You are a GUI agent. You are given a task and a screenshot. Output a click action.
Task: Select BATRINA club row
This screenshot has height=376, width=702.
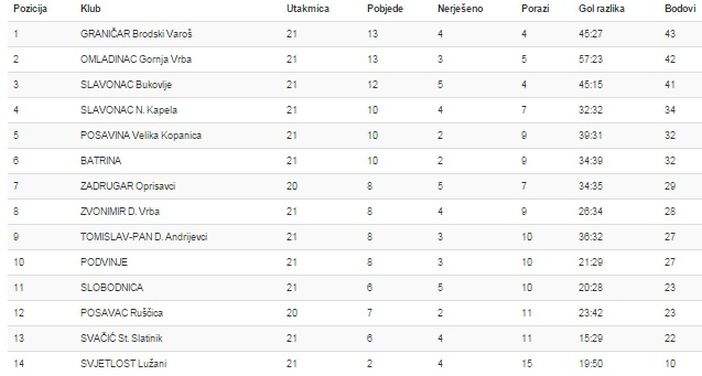coord(355,161)
